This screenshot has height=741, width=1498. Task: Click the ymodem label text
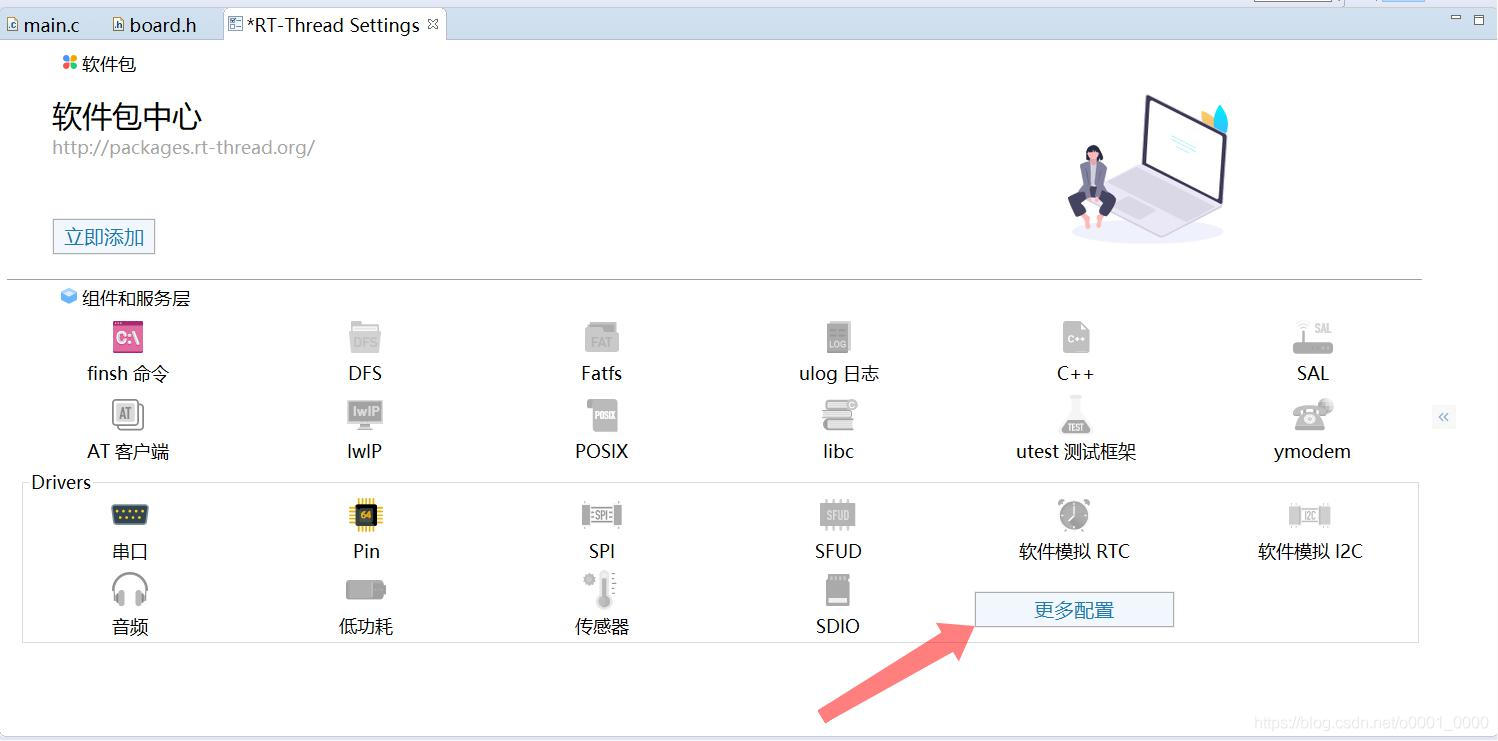click(1312, 452)
